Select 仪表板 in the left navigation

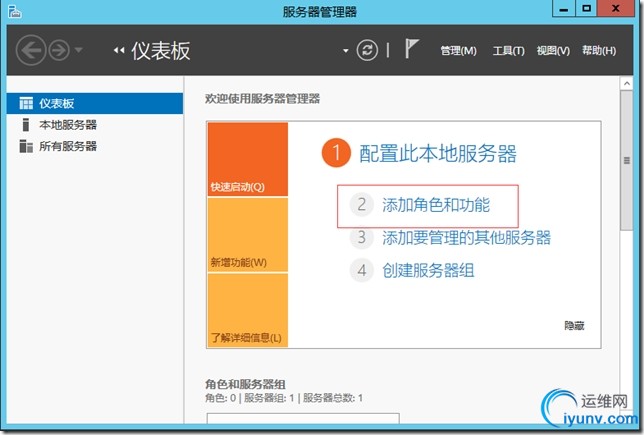coord(95,103)
